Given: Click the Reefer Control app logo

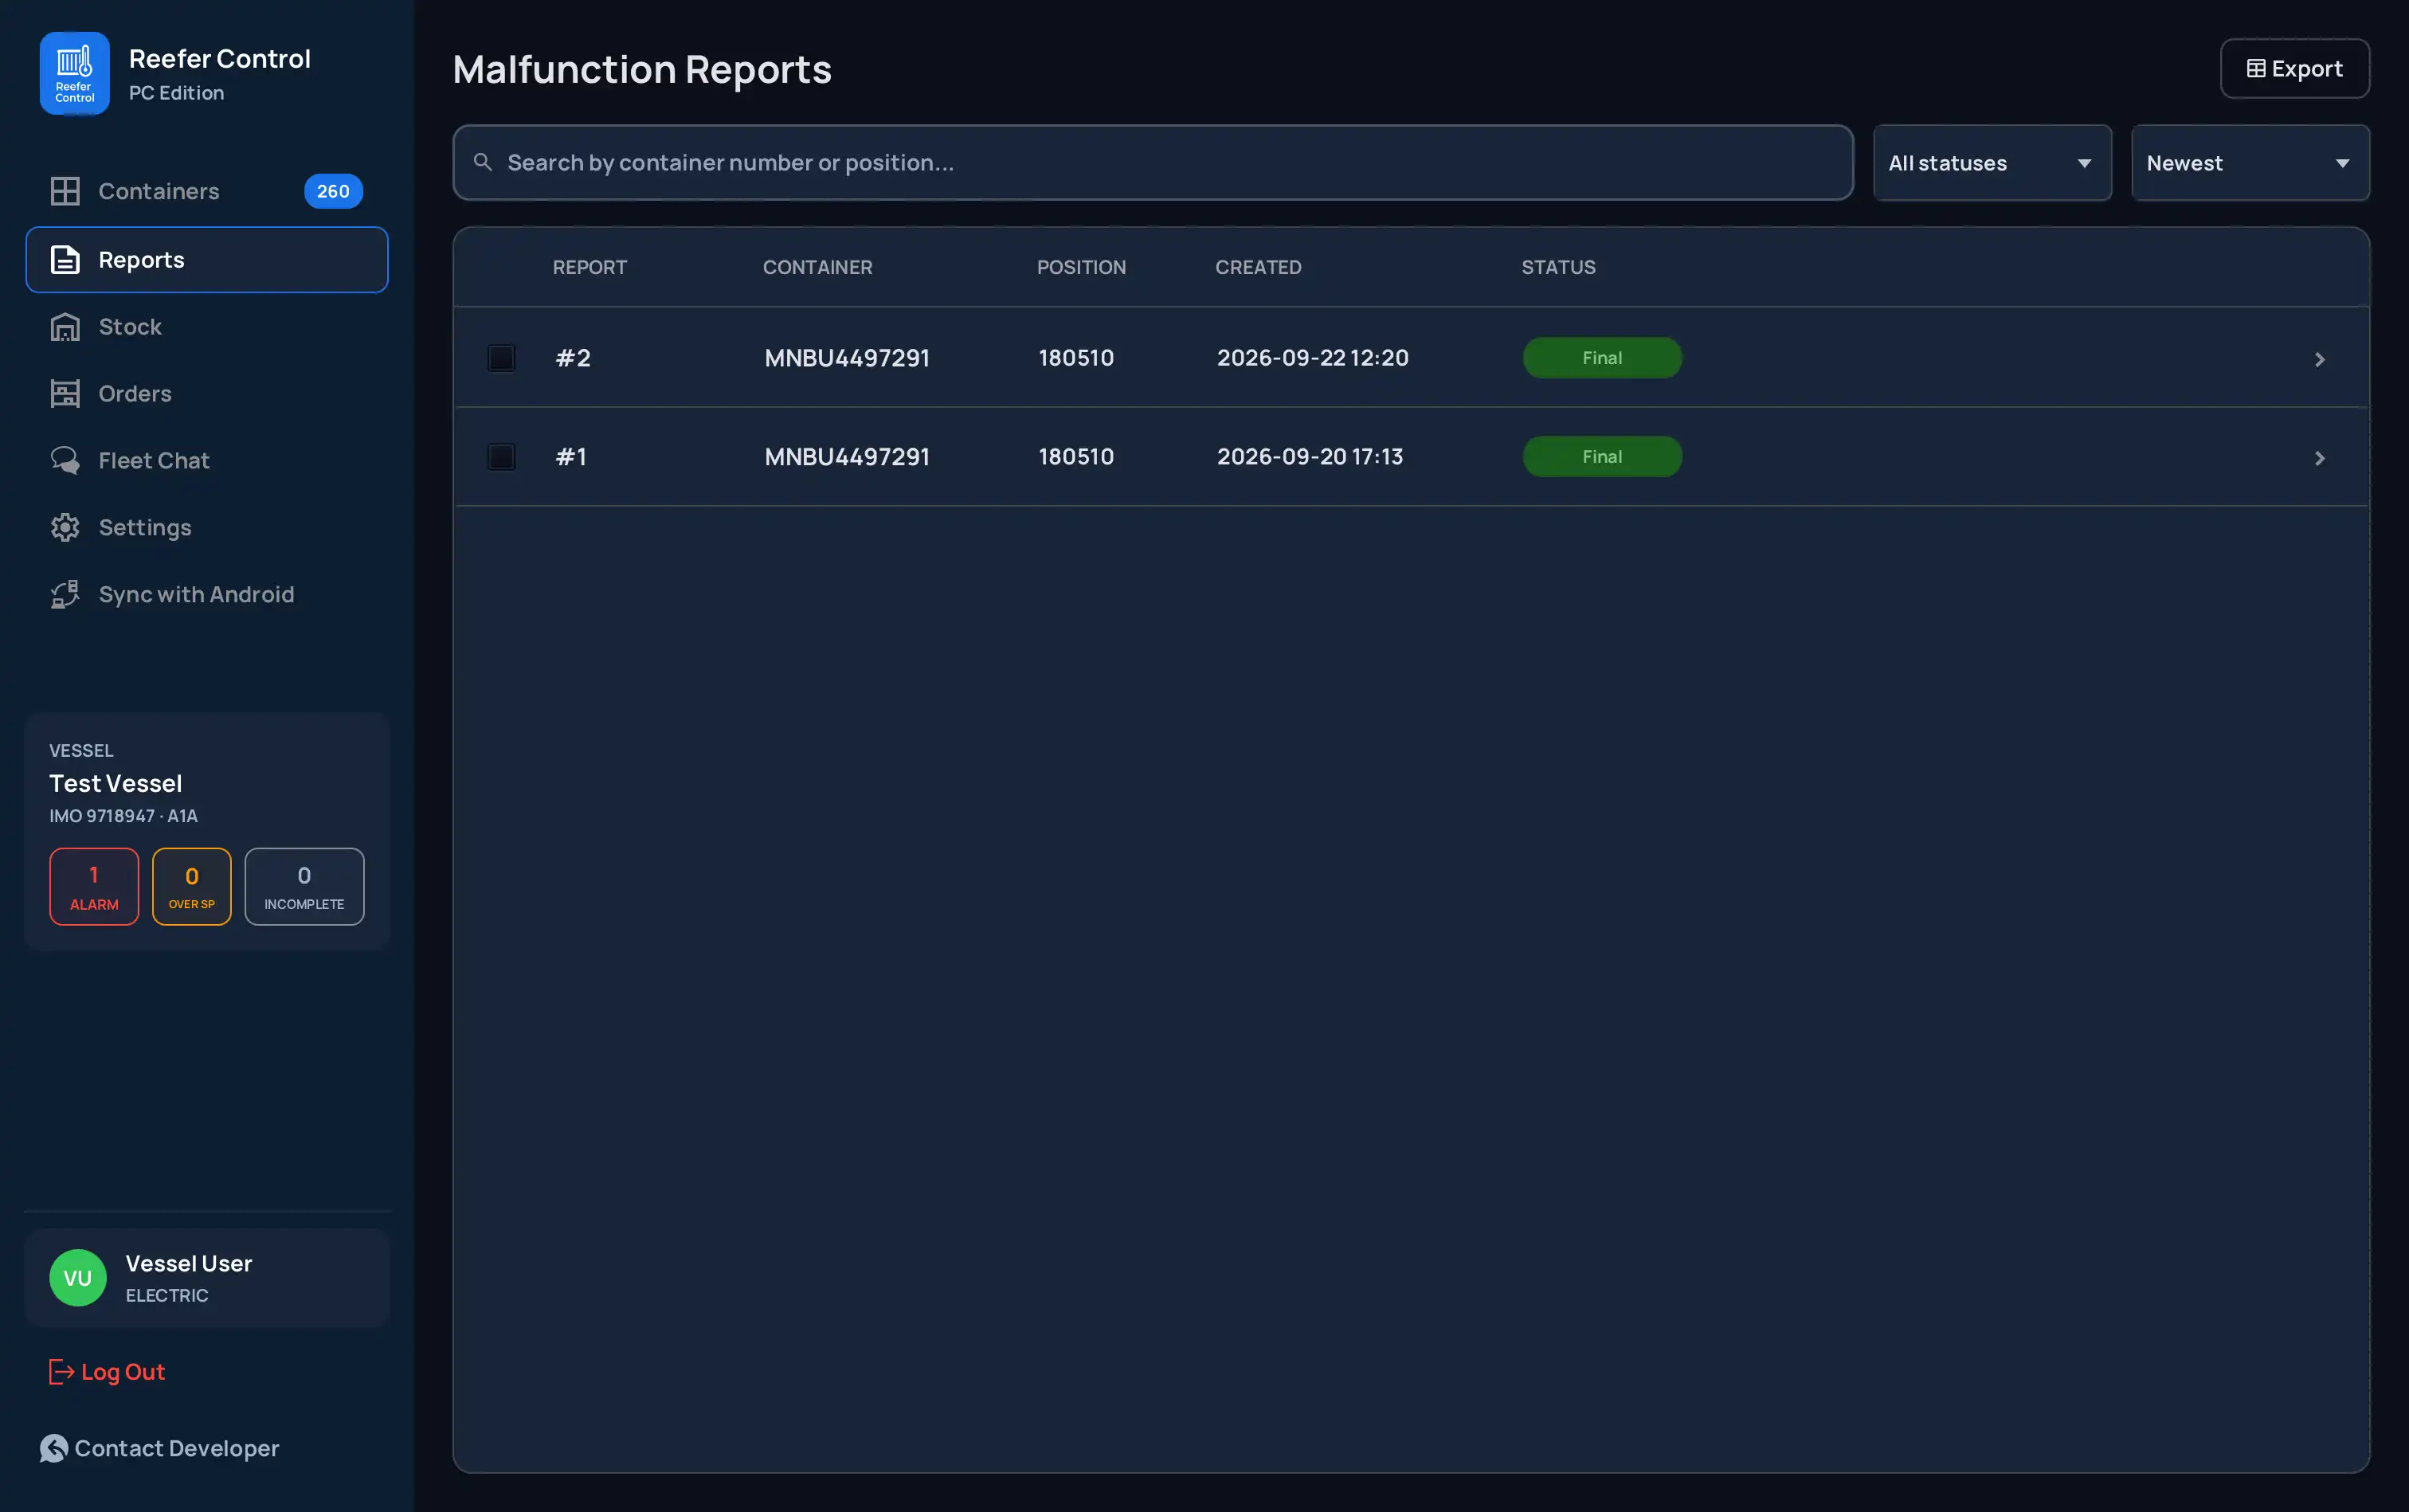Looking at the screenshot, I should point(74,73).
